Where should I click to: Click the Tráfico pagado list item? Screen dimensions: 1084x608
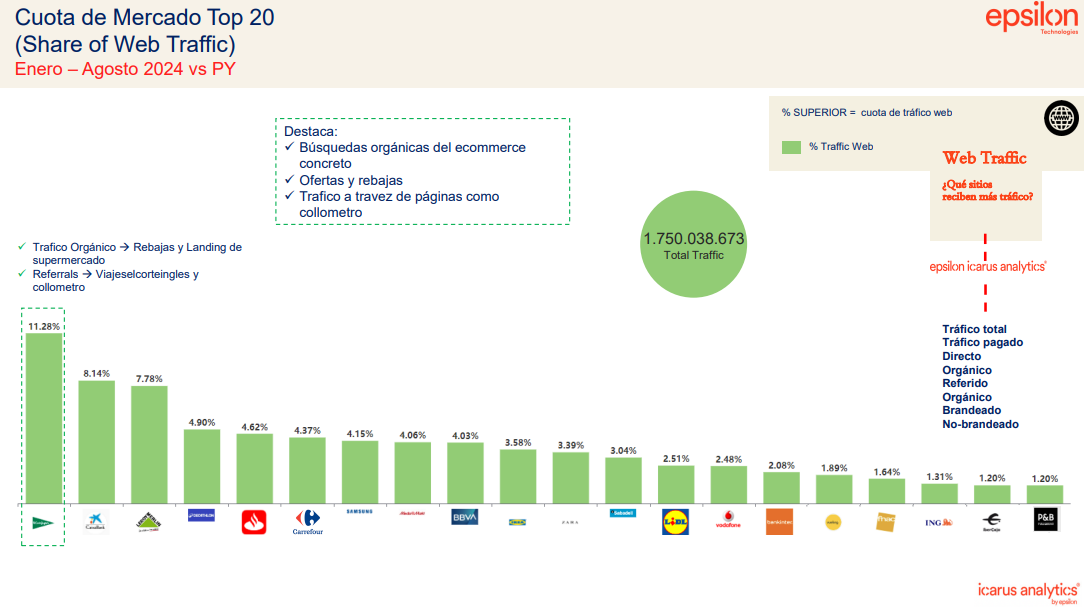982,342
